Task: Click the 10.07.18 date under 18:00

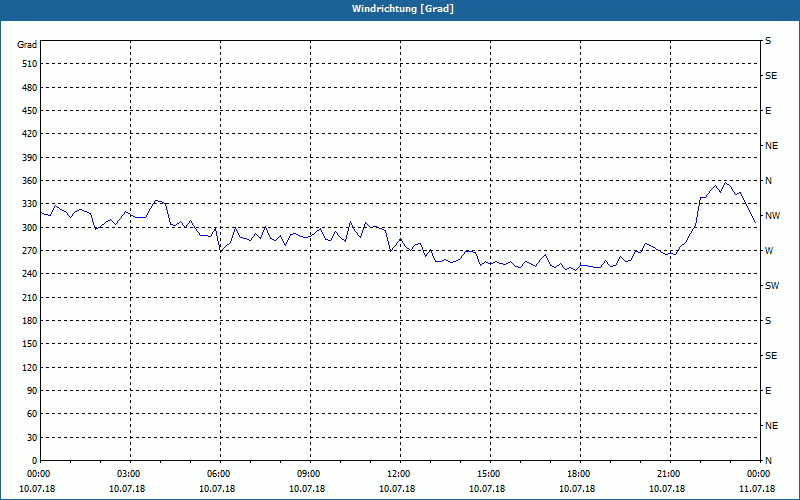Action: tap(577, 489)
